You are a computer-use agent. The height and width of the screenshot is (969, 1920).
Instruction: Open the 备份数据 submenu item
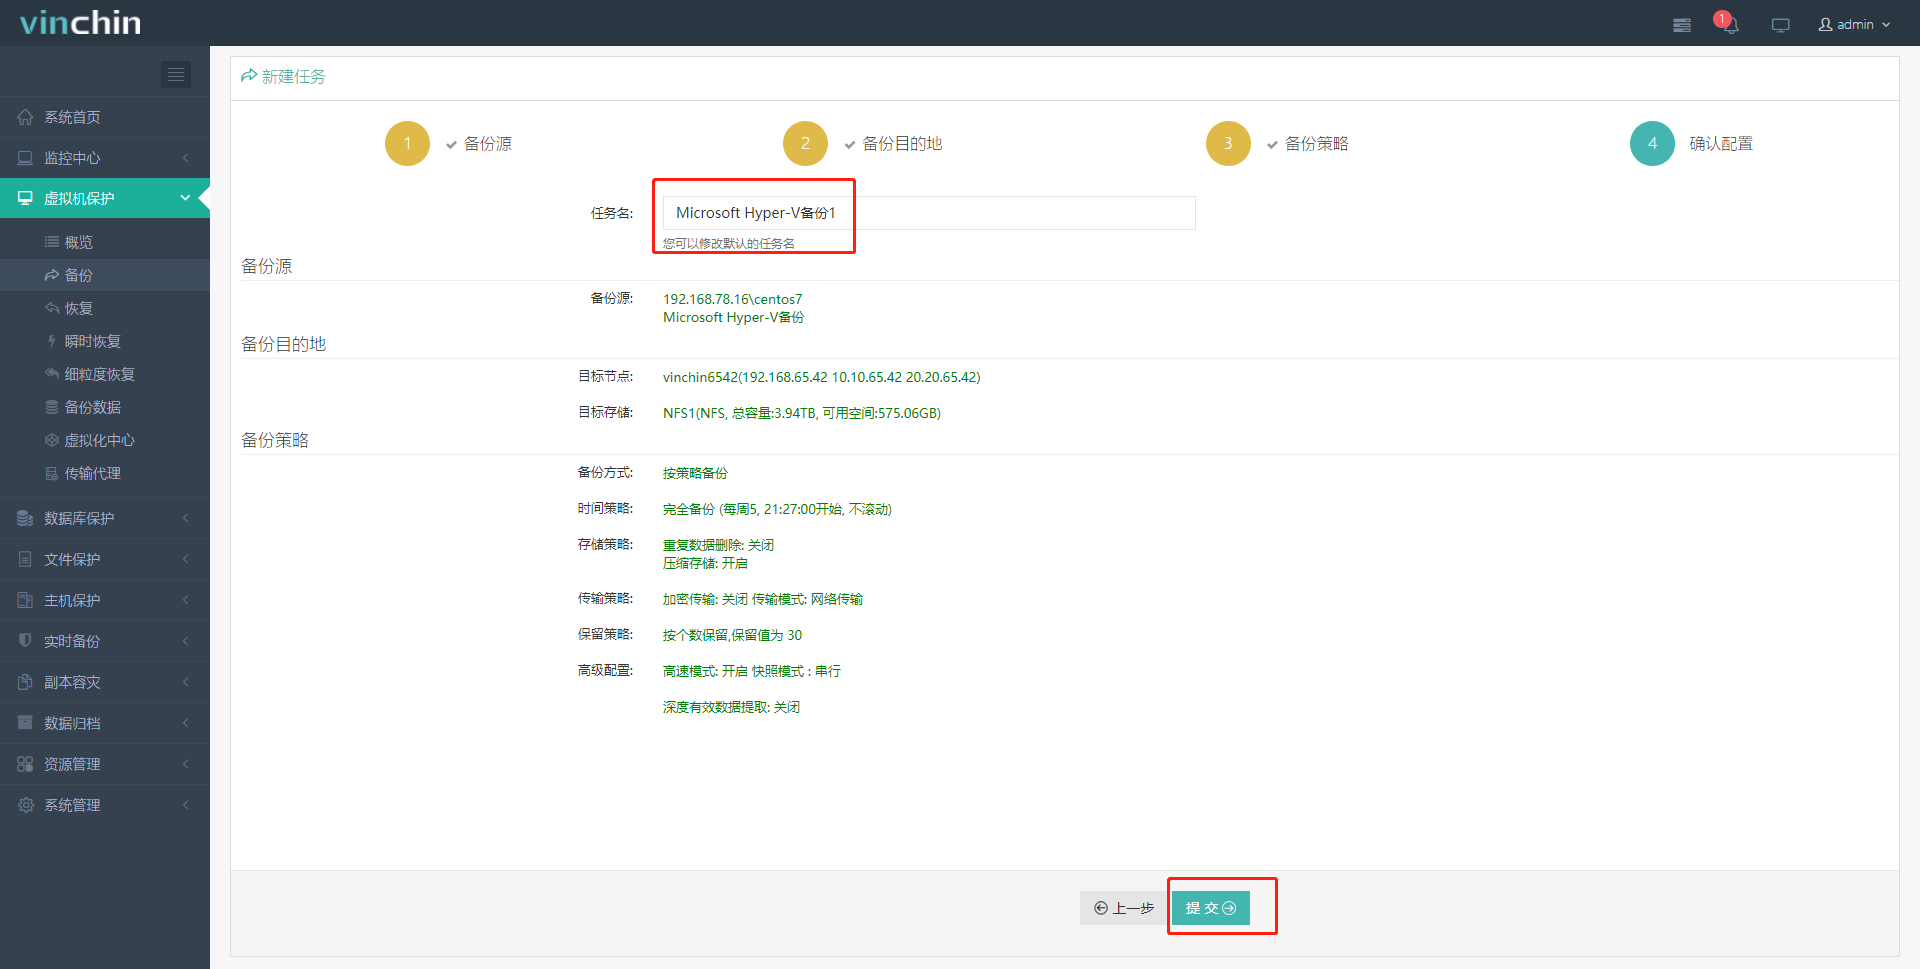click(x=105, y=407)
